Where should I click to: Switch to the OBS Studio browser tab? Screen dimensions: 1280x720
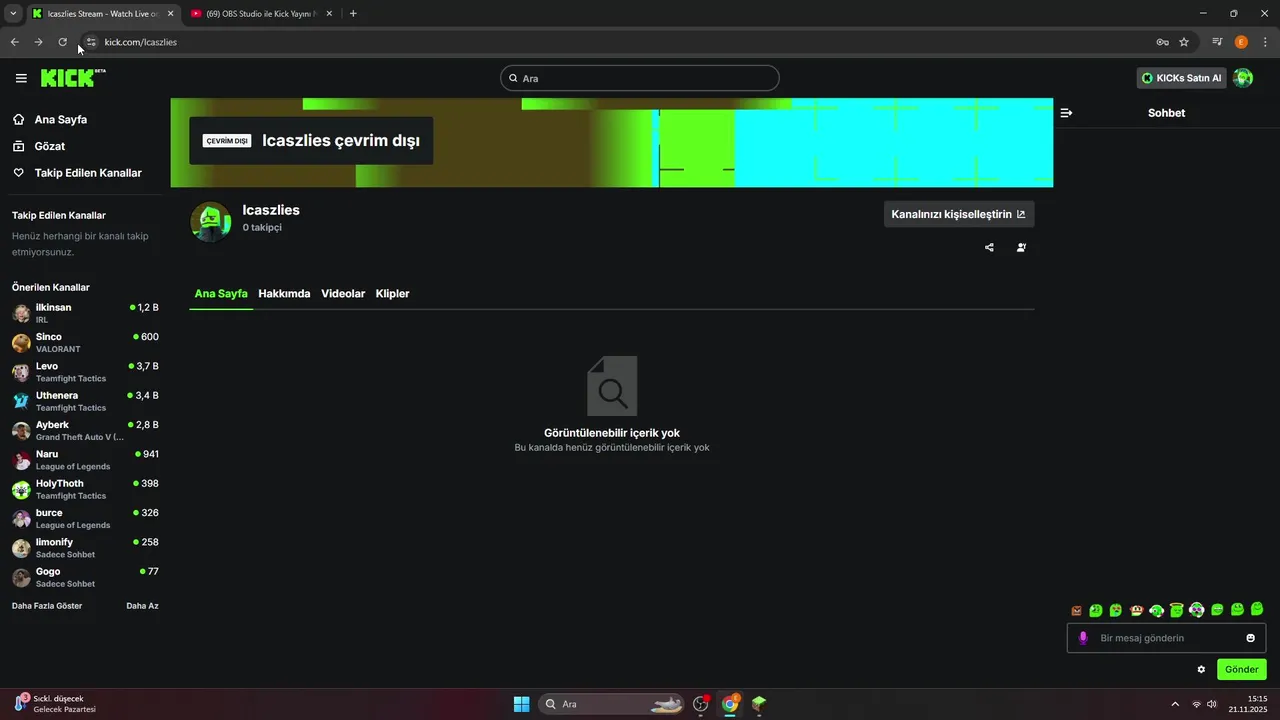[x=262, y=13]
